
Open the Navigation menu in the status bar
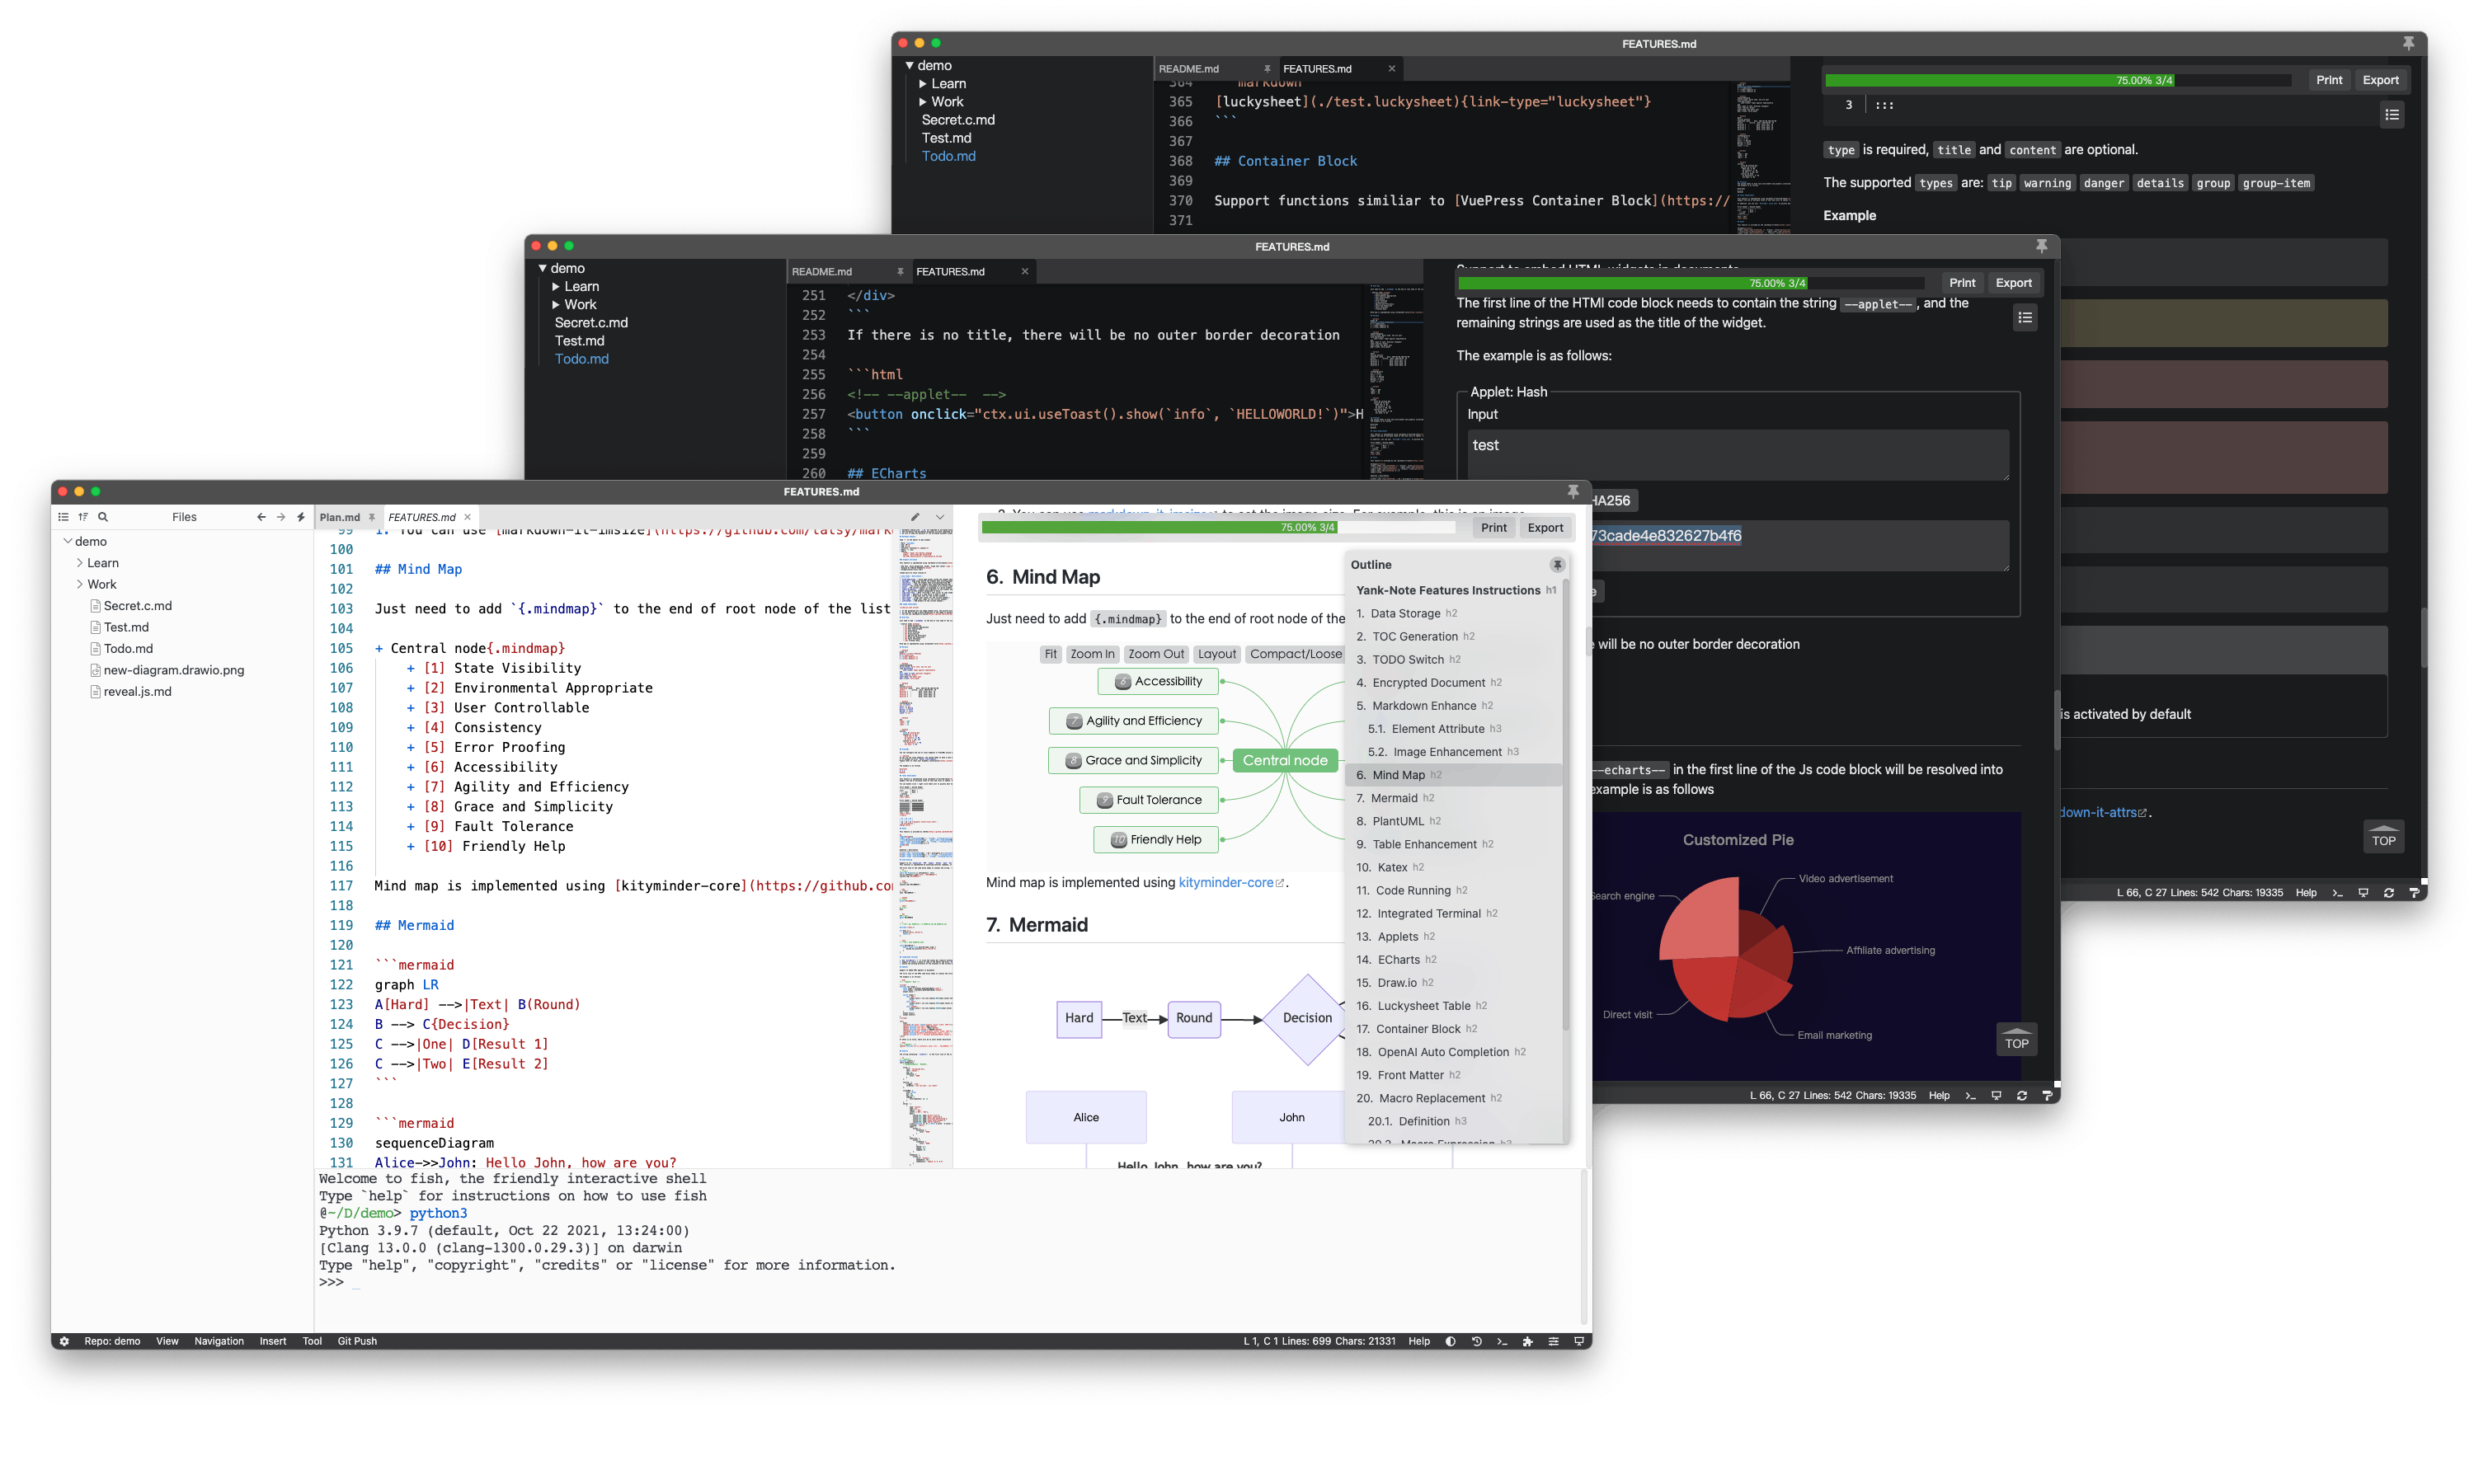point(219,1341)
